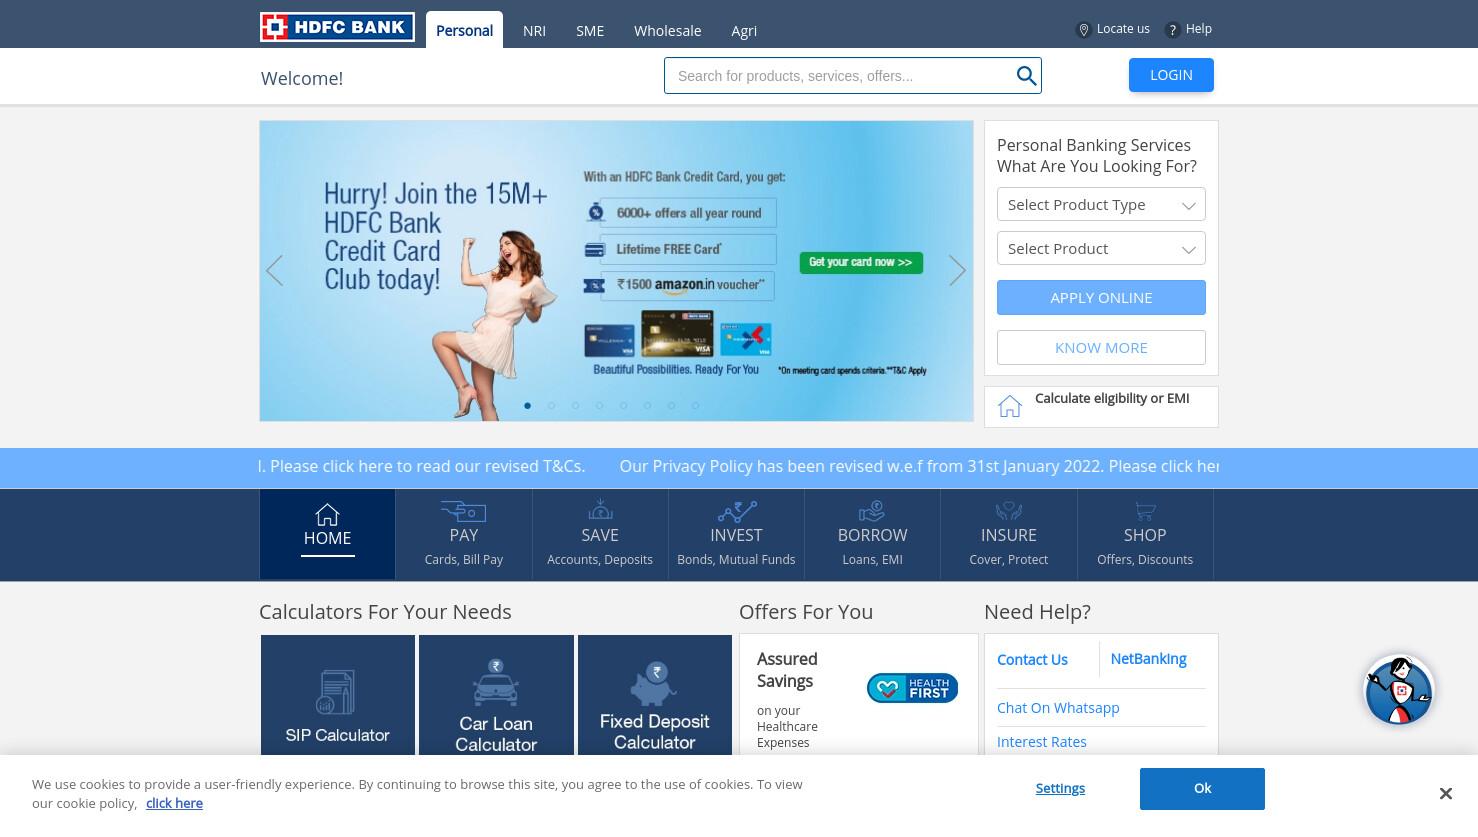This screenshot has width=1478, height=837.
Task: Click the Help text link
Action: click(x=1199, y=29)
